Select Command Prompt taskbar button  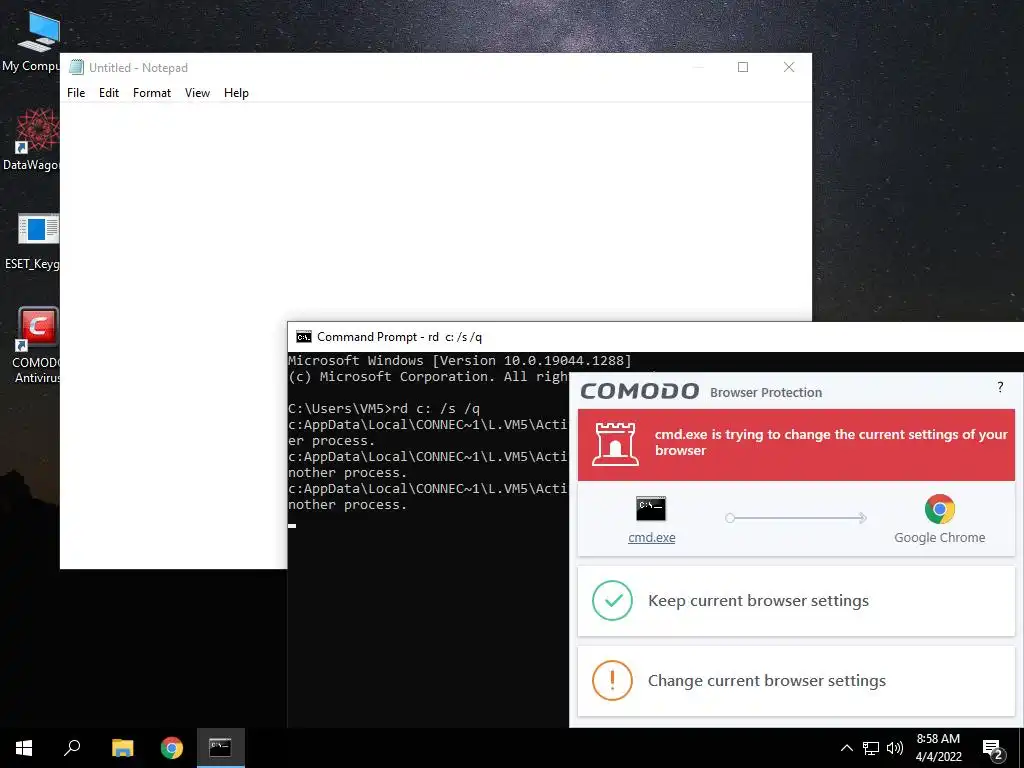click(x=221, y=748)
